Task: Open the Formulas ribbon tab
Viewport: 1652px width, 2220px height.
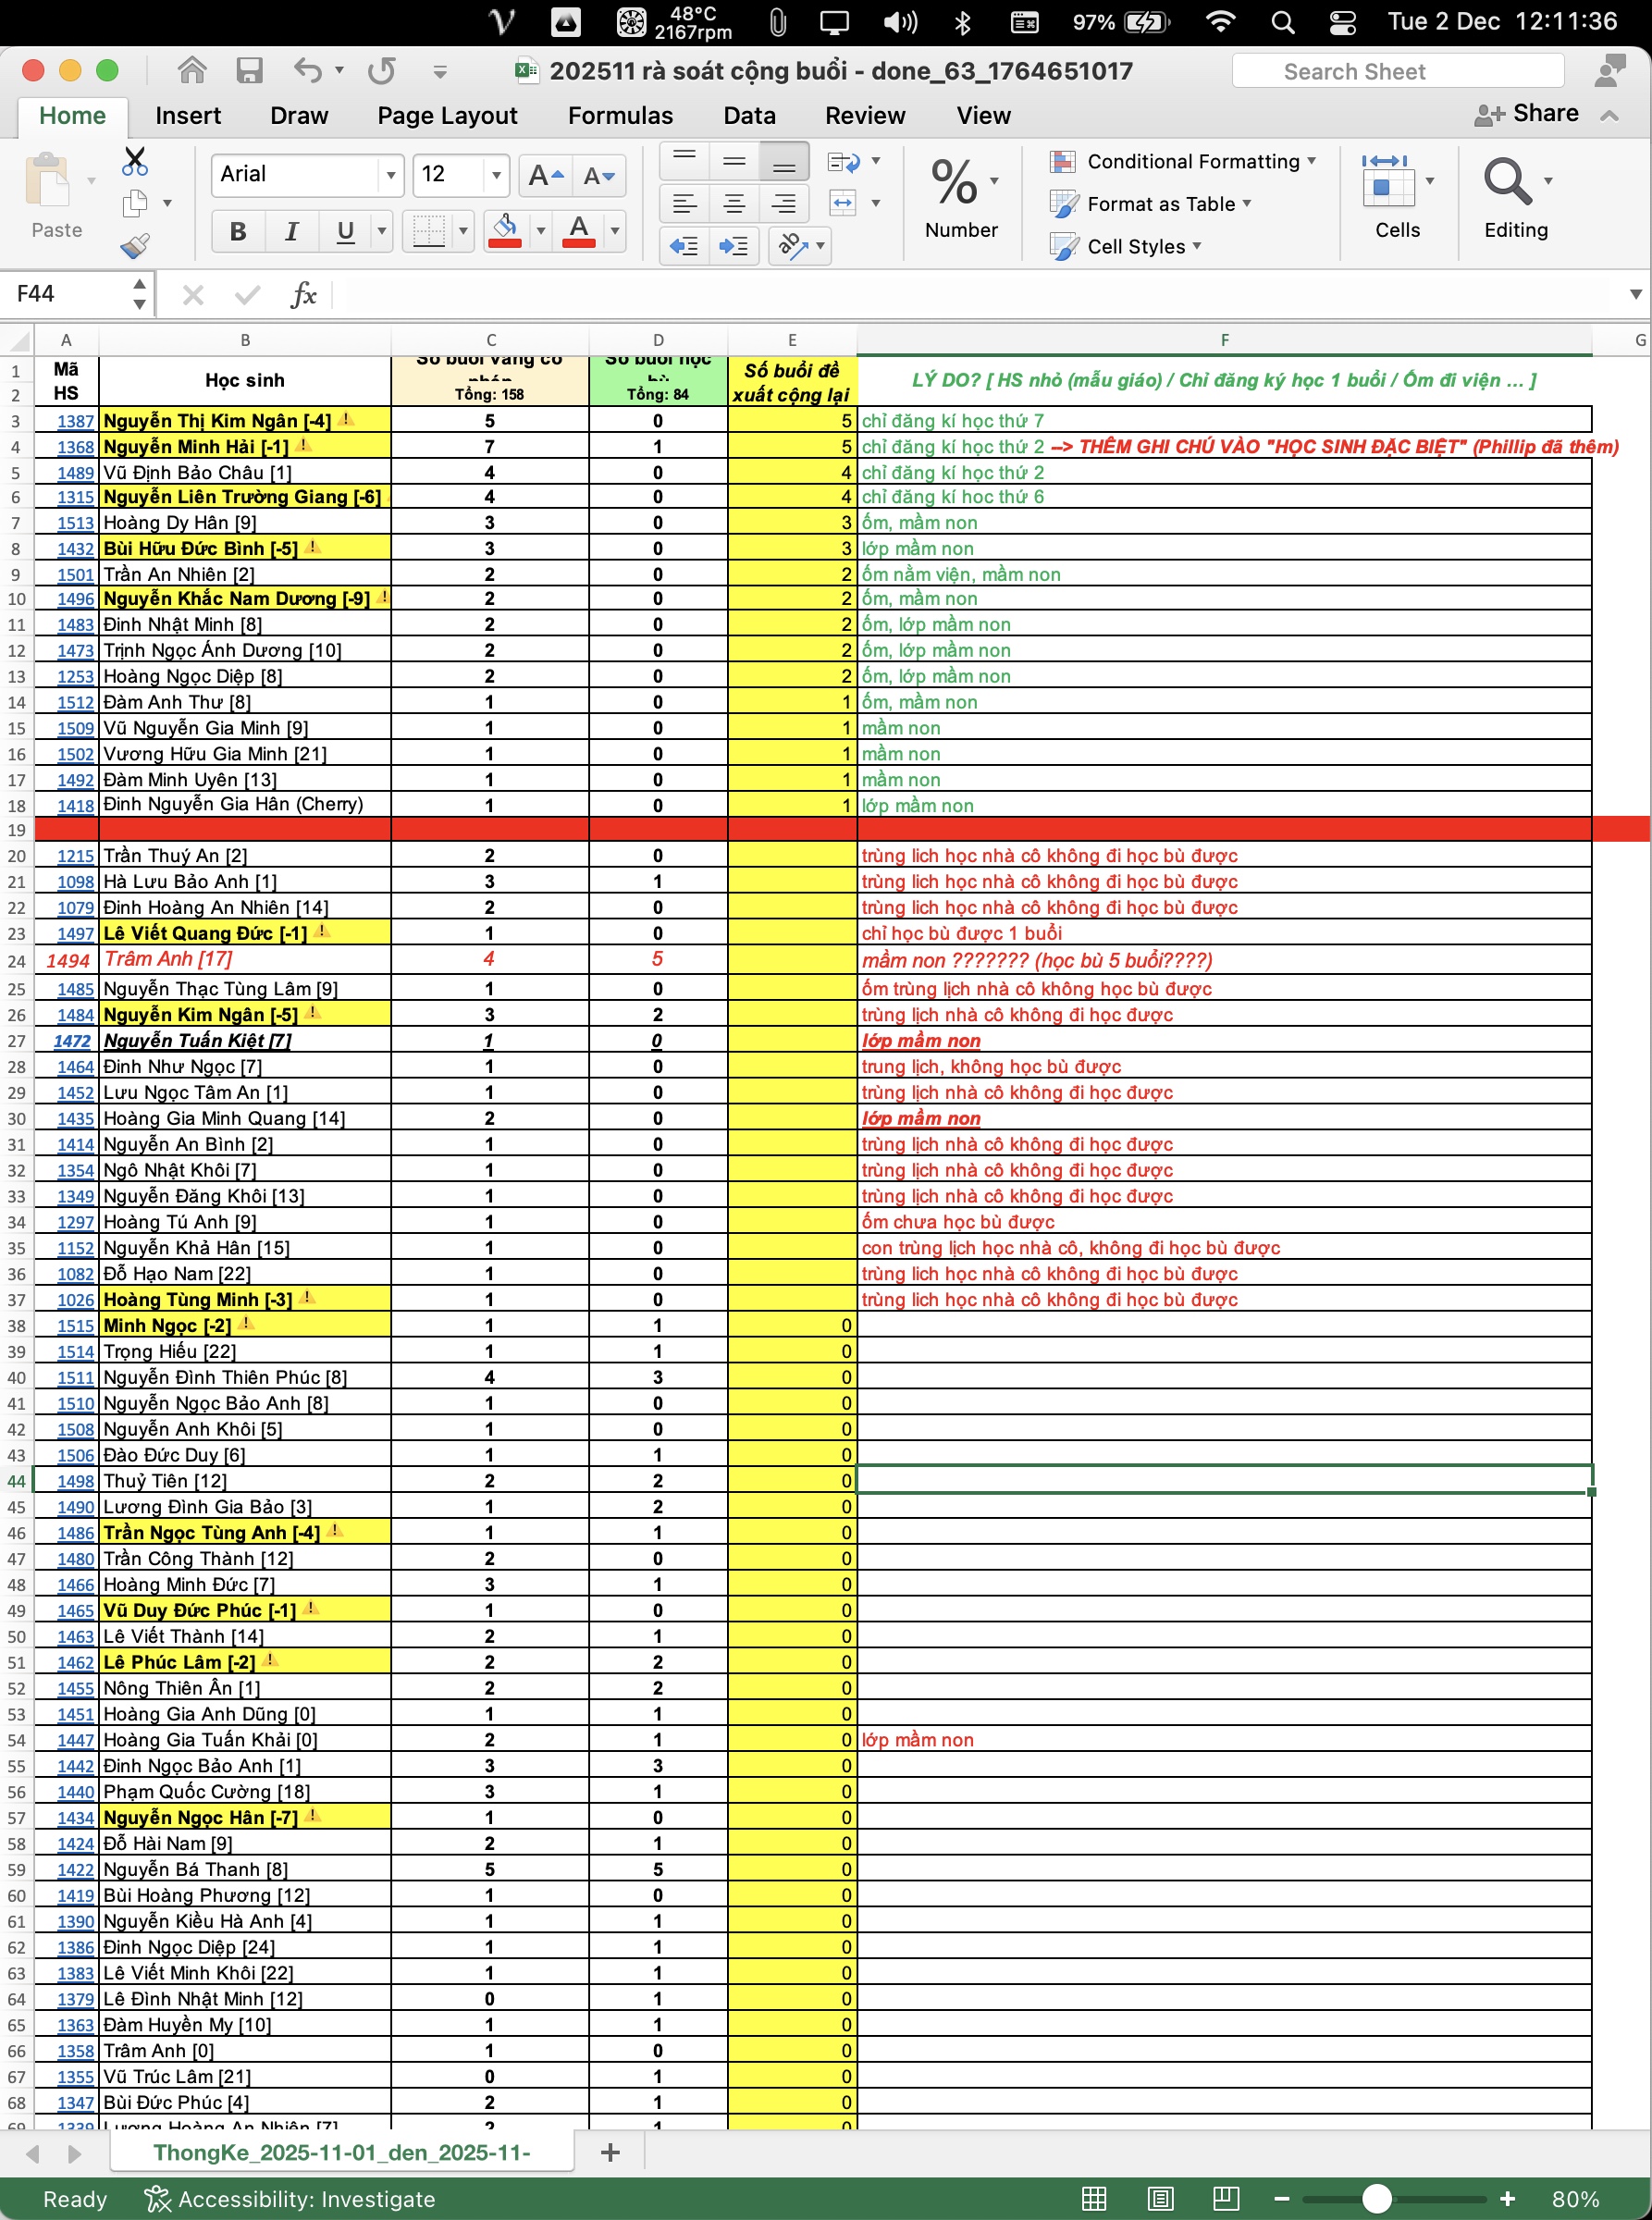Action: pos(620,116)
